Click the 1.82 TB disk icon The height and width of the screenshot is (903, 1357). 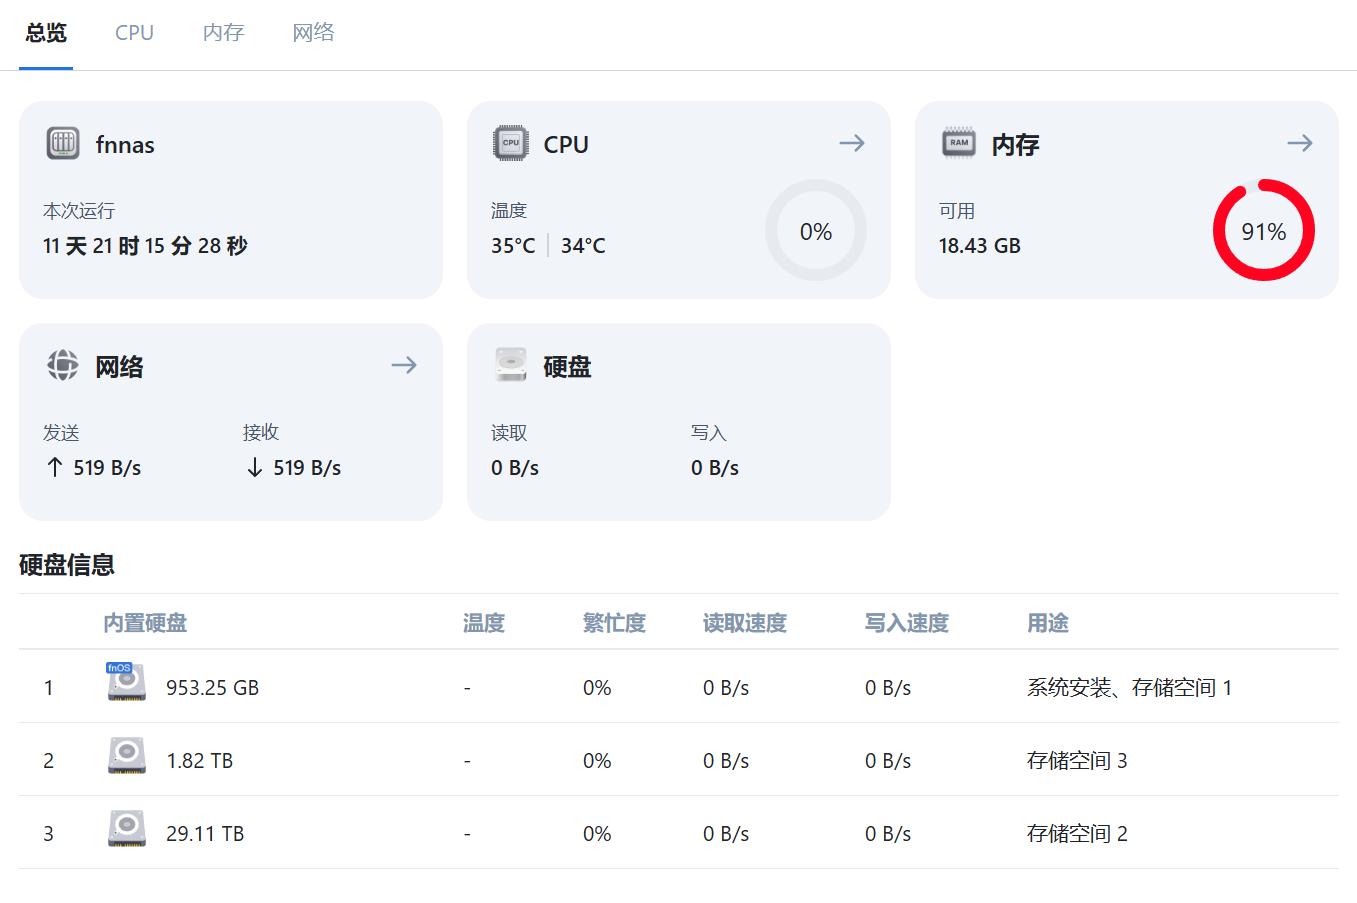click(x=127, y=756)
